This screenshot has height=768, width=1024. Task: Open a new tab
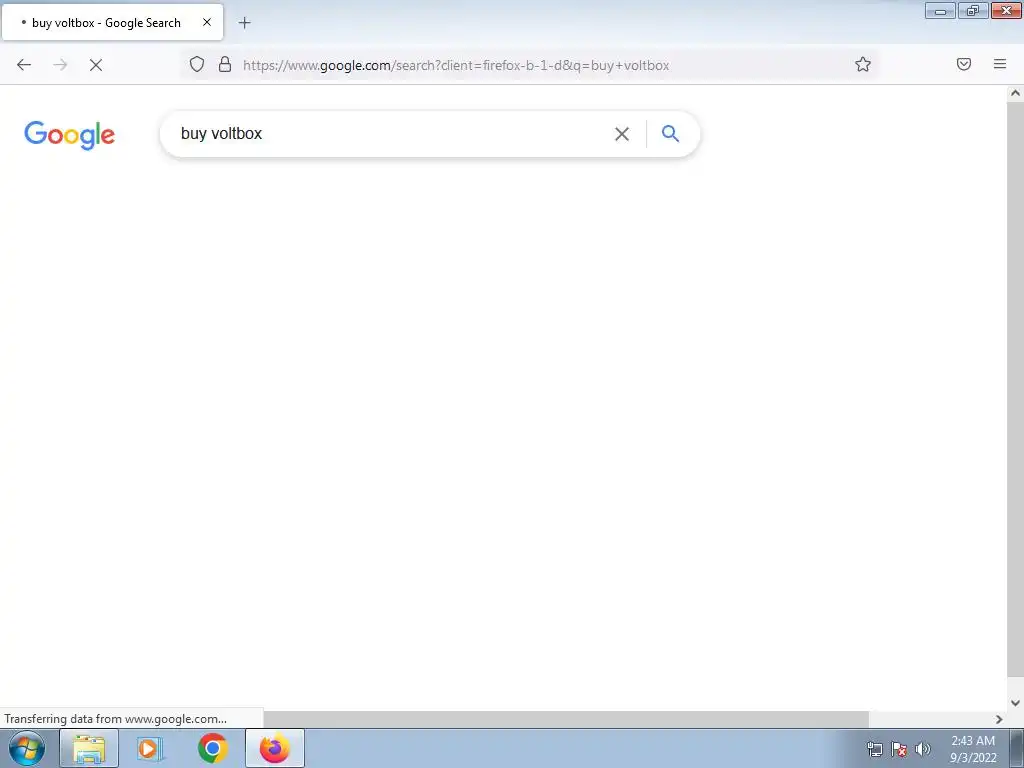pyautogui.click(x=244, y=23)
